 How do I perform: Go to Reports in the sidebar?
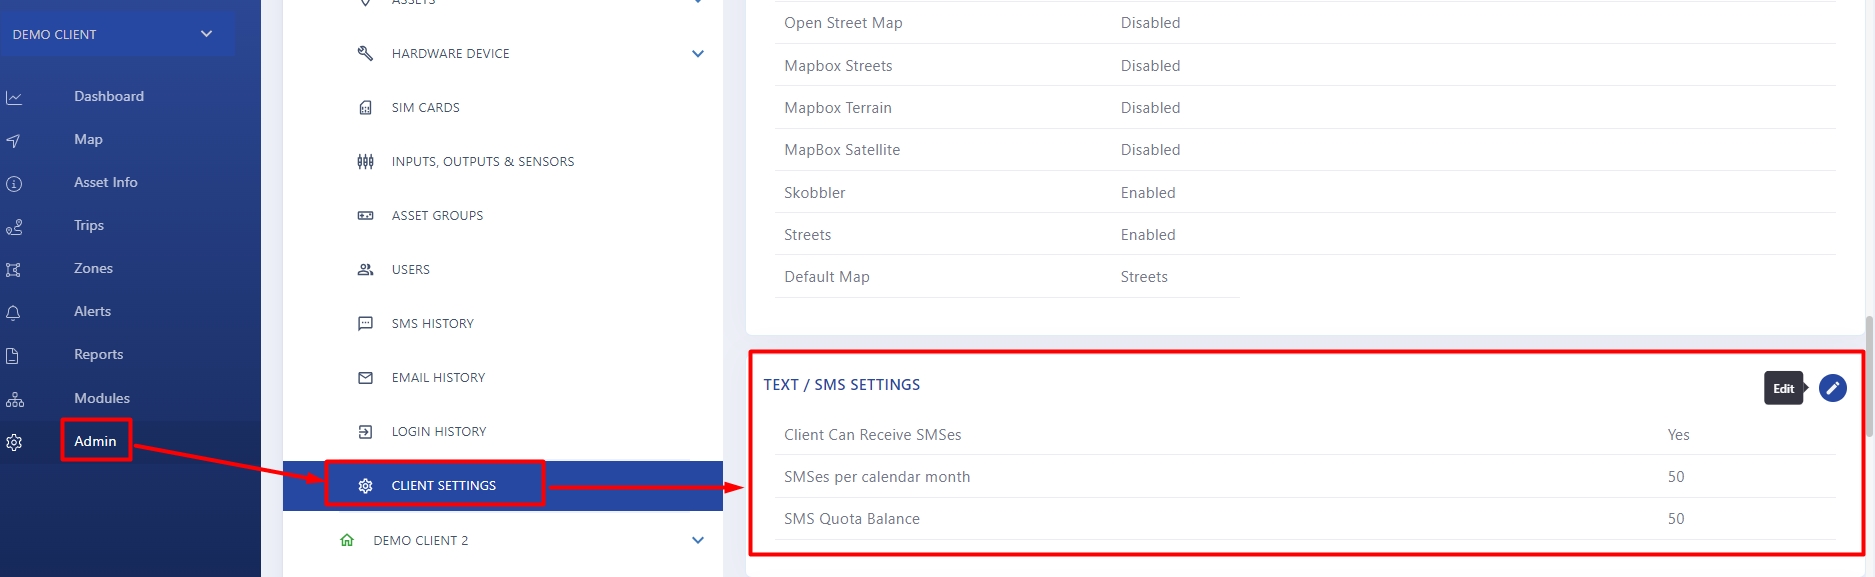[98, 354]
